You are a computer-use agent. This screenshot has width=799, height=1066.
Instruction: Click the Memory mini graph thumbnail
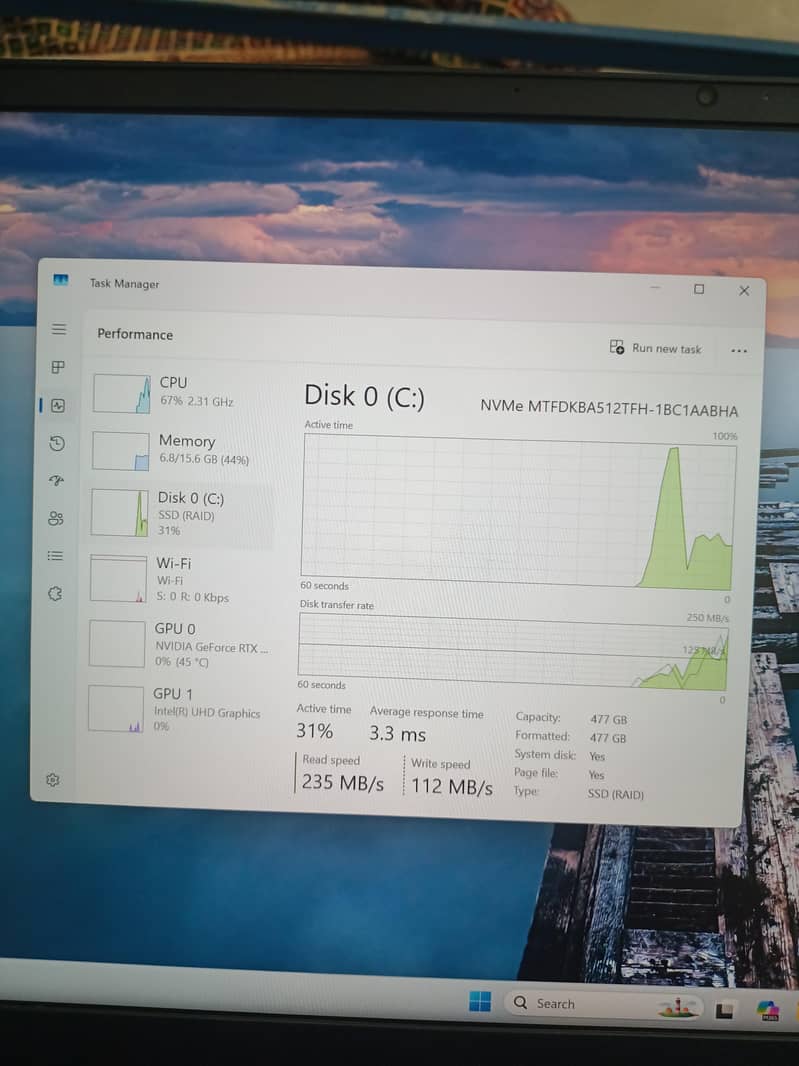point(120,451)
